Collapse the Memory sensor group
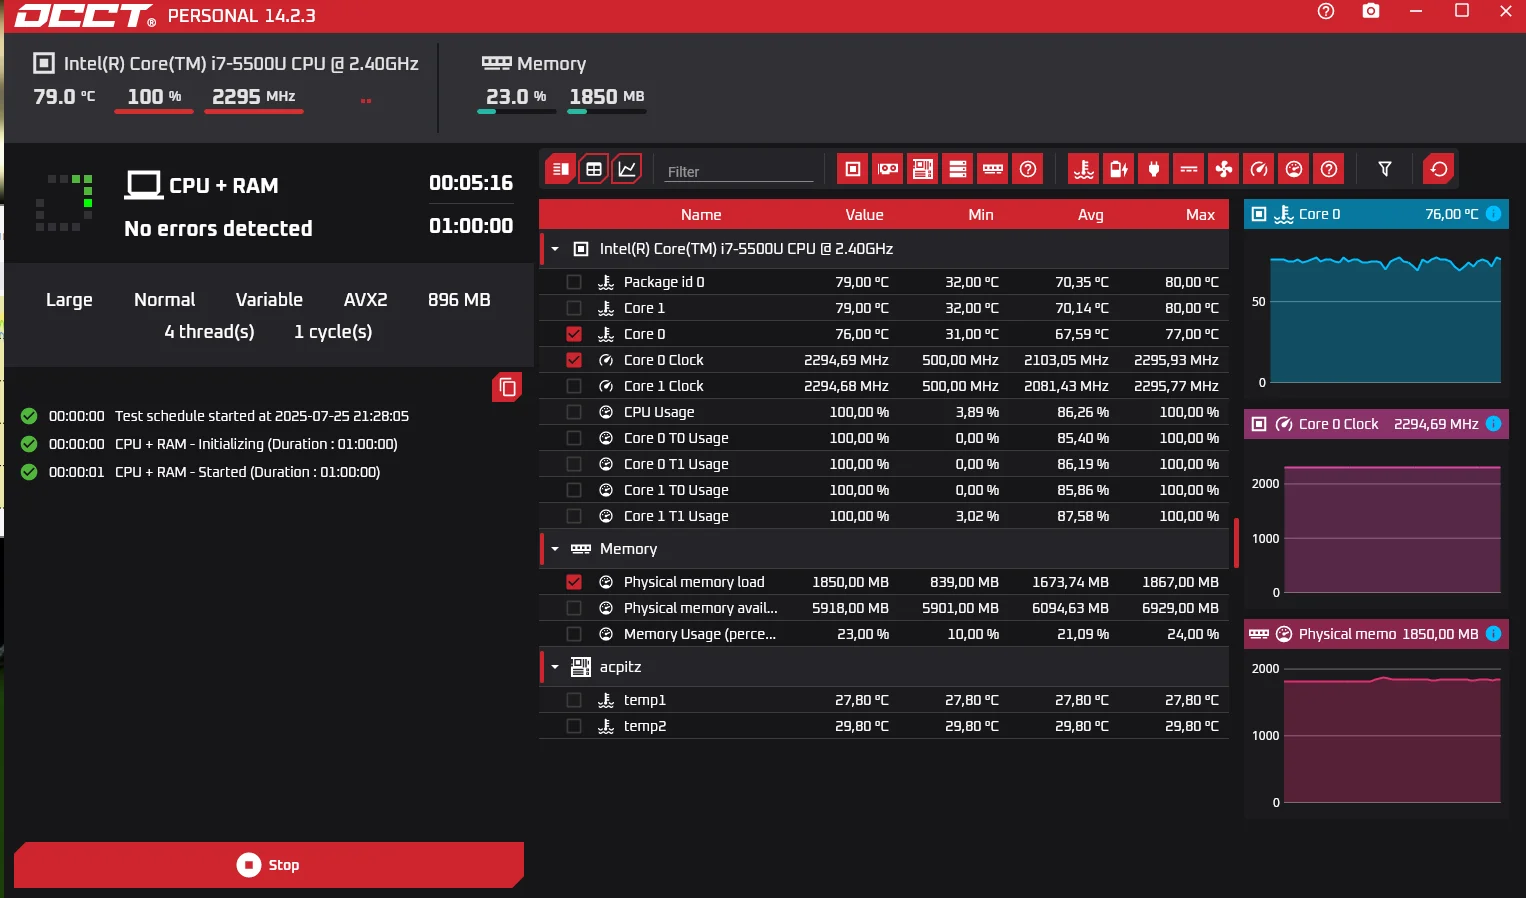The image size is (1526, 898). [x=555, y=549]
